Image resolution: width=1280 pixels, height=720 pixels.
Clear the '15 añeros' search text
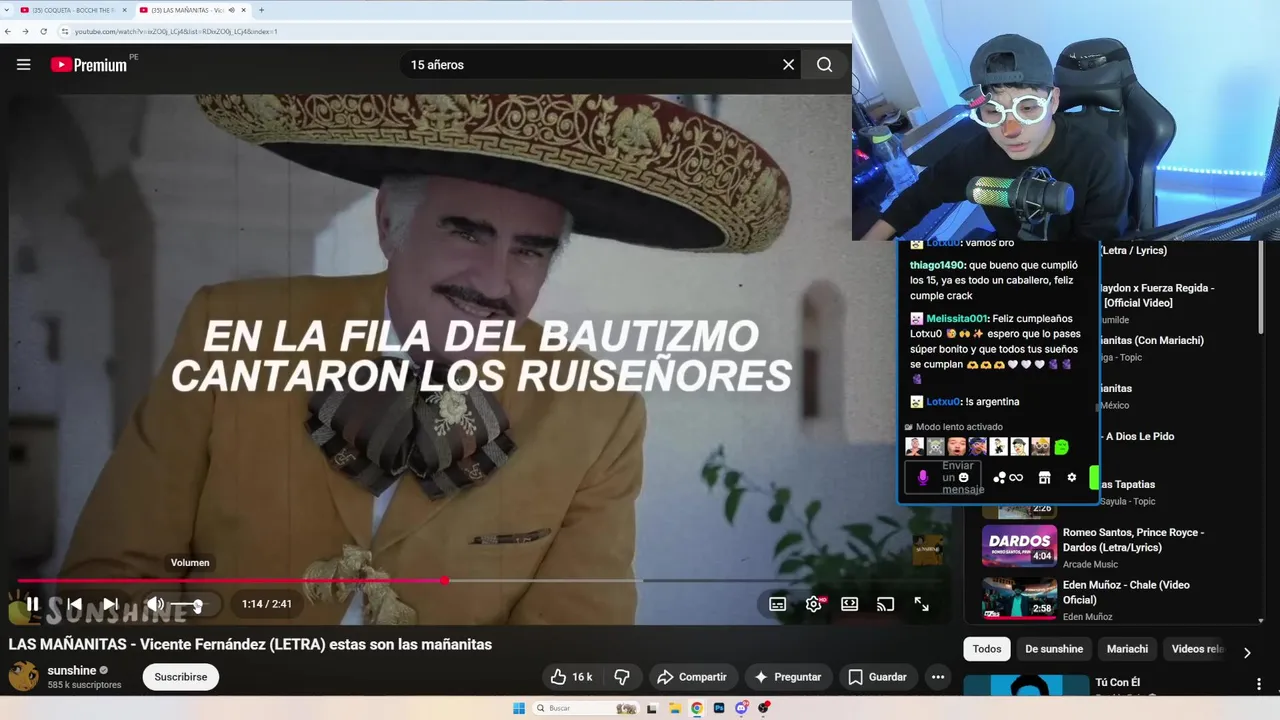point(788,65)
